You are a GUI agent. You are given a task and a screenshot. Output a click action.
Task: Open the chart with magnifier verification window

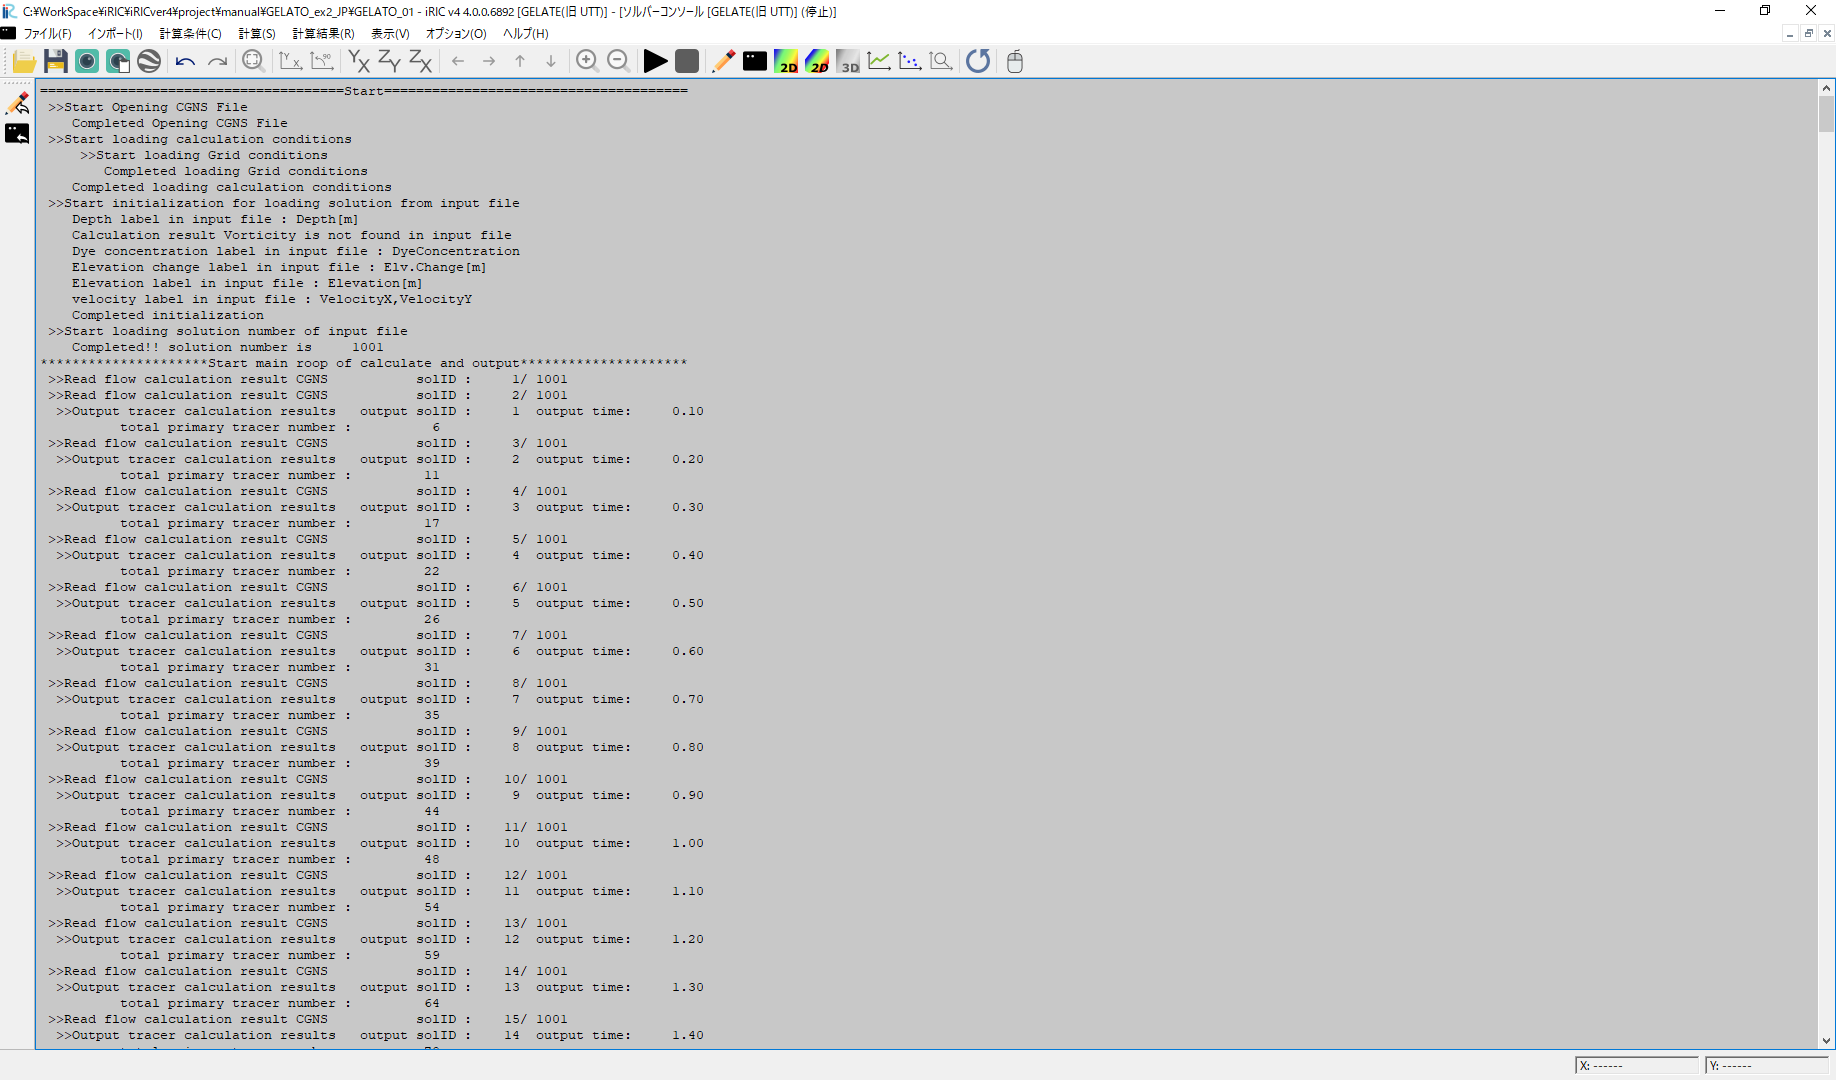point(941,62)
